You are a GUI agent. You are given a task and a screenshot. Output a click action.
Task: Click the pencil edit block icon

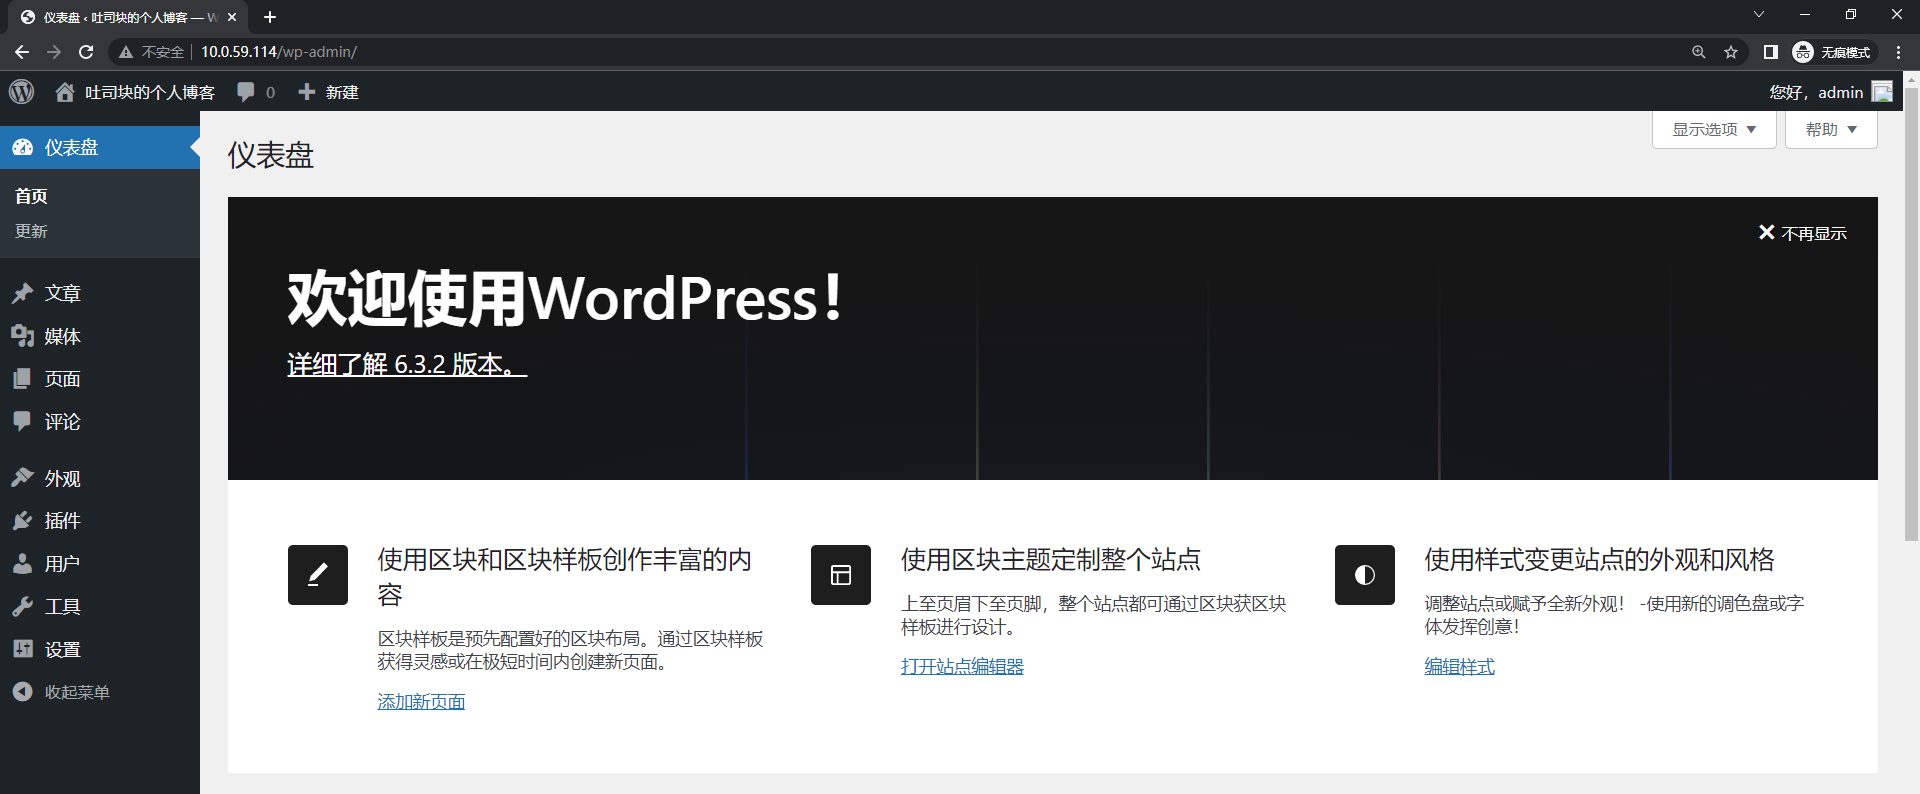[x=318, y=575]
